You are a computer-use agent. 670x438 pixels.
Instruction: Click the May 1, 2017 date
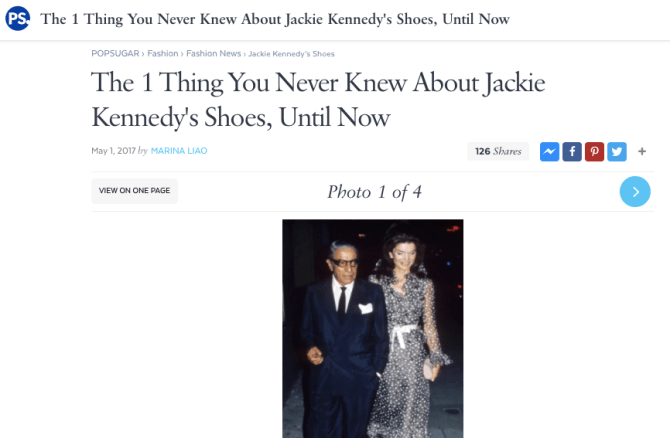(x=113, y=151)
